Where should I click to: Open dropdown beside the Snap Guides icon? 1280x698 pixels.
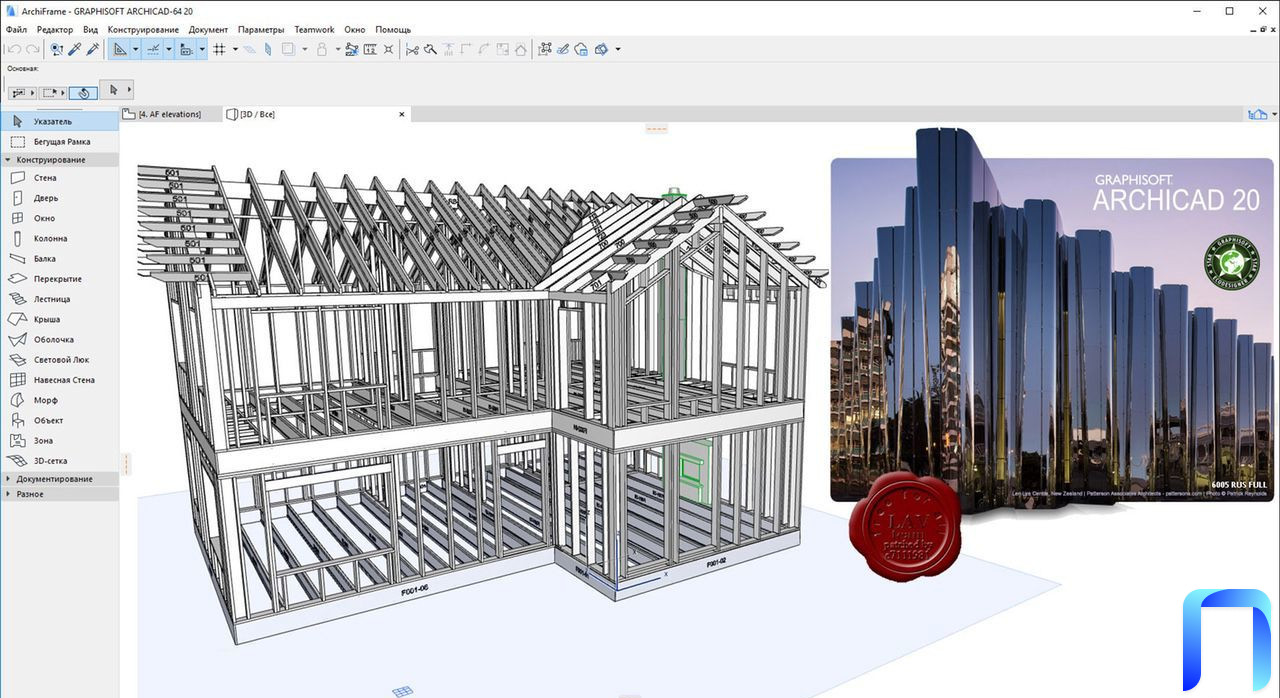click(x=168, y=49)
